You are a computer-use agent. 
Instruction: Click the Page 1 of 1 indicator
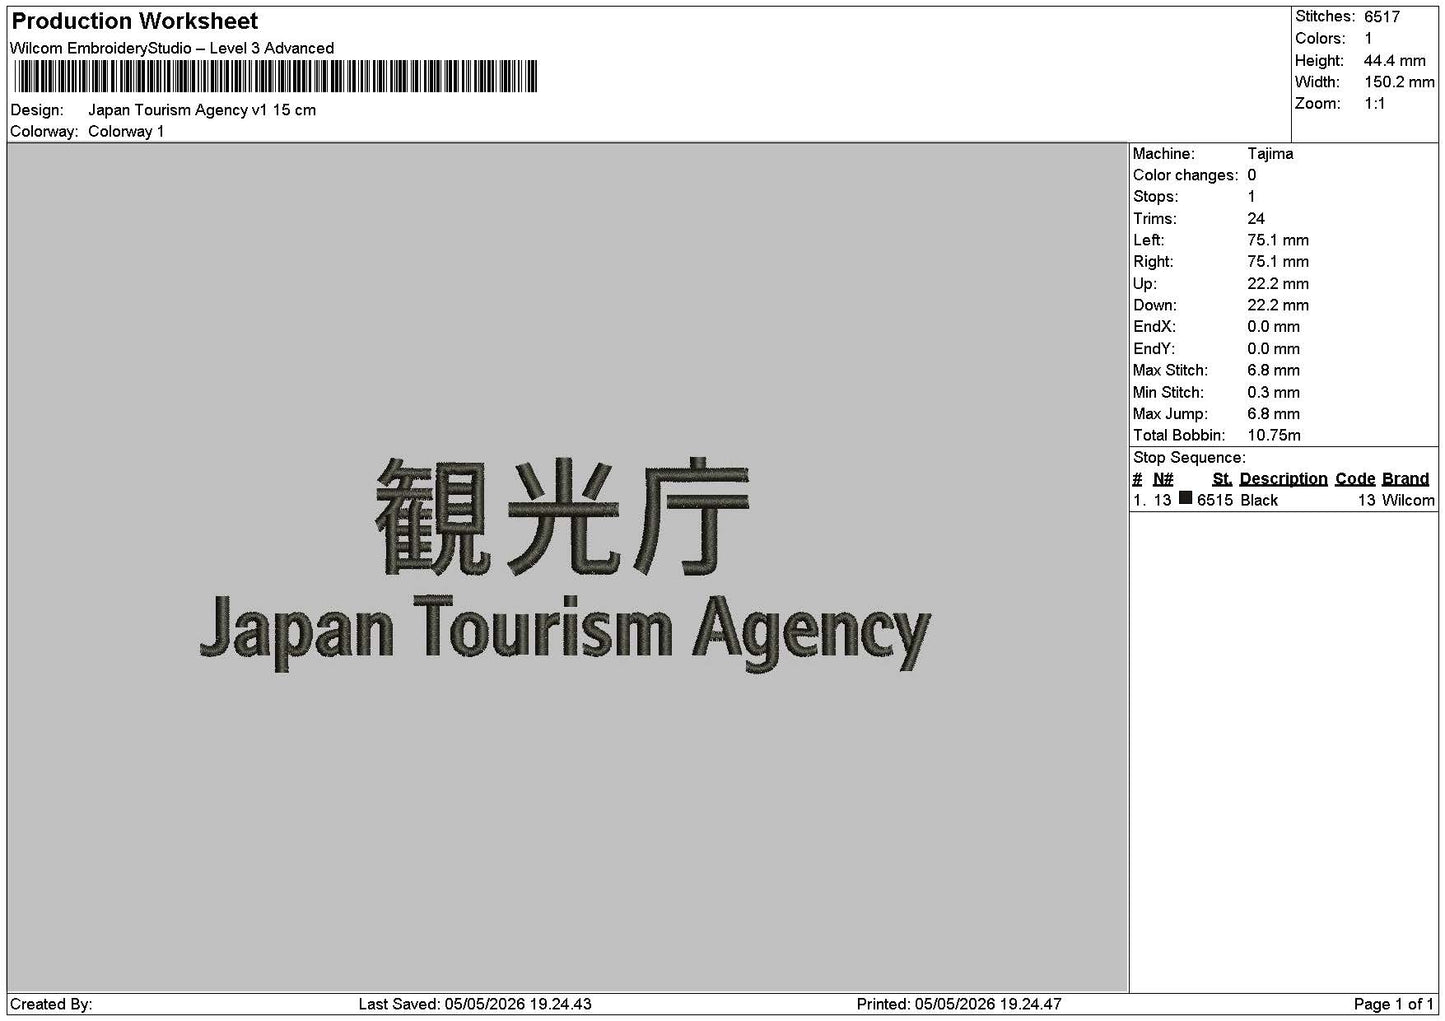1394,1004
